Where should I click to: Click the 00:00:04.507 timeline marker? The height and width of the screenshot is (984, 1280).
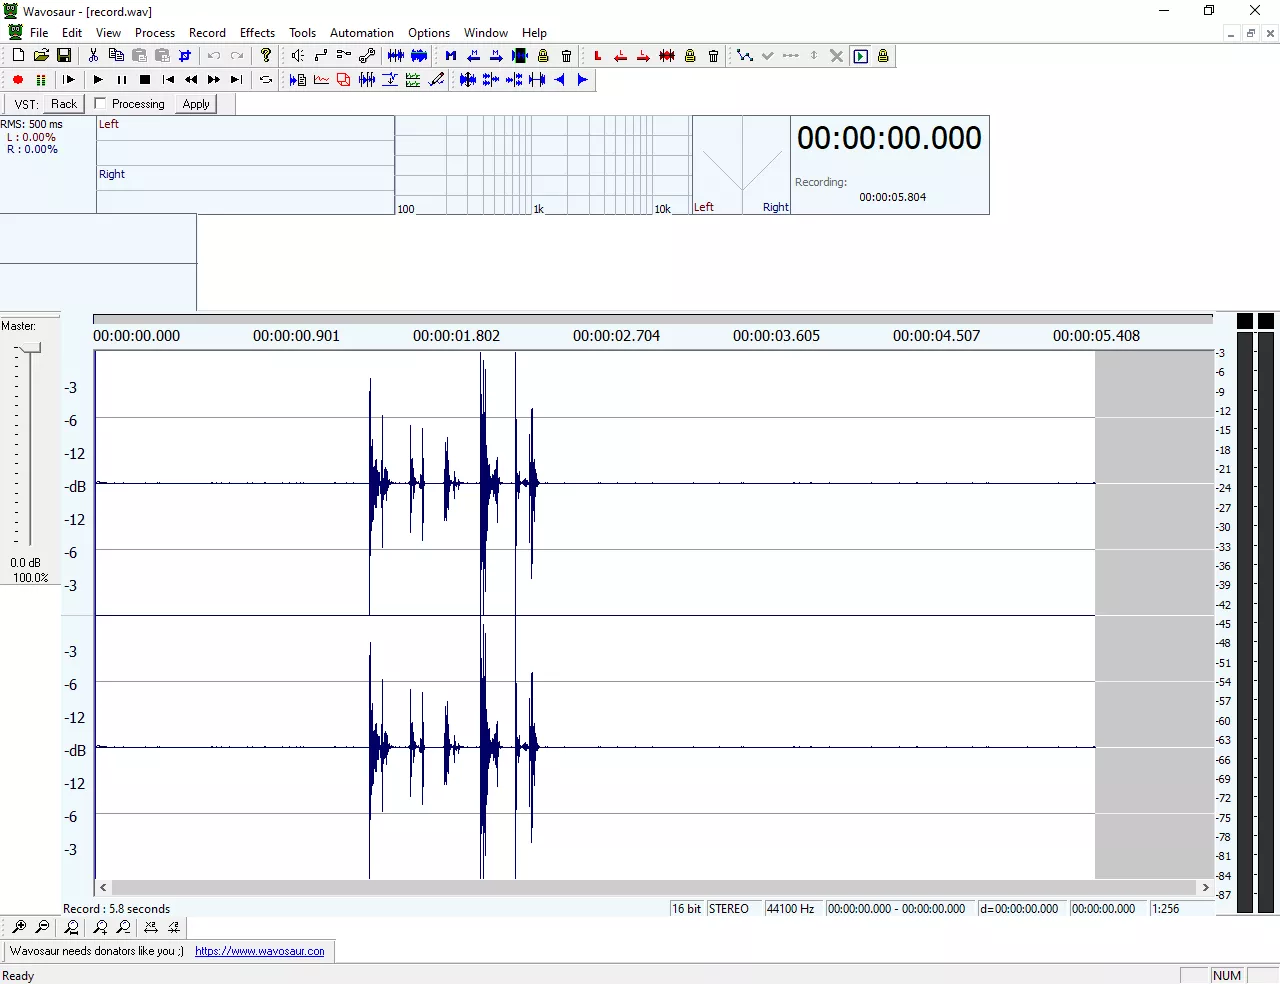pos(936,336)
